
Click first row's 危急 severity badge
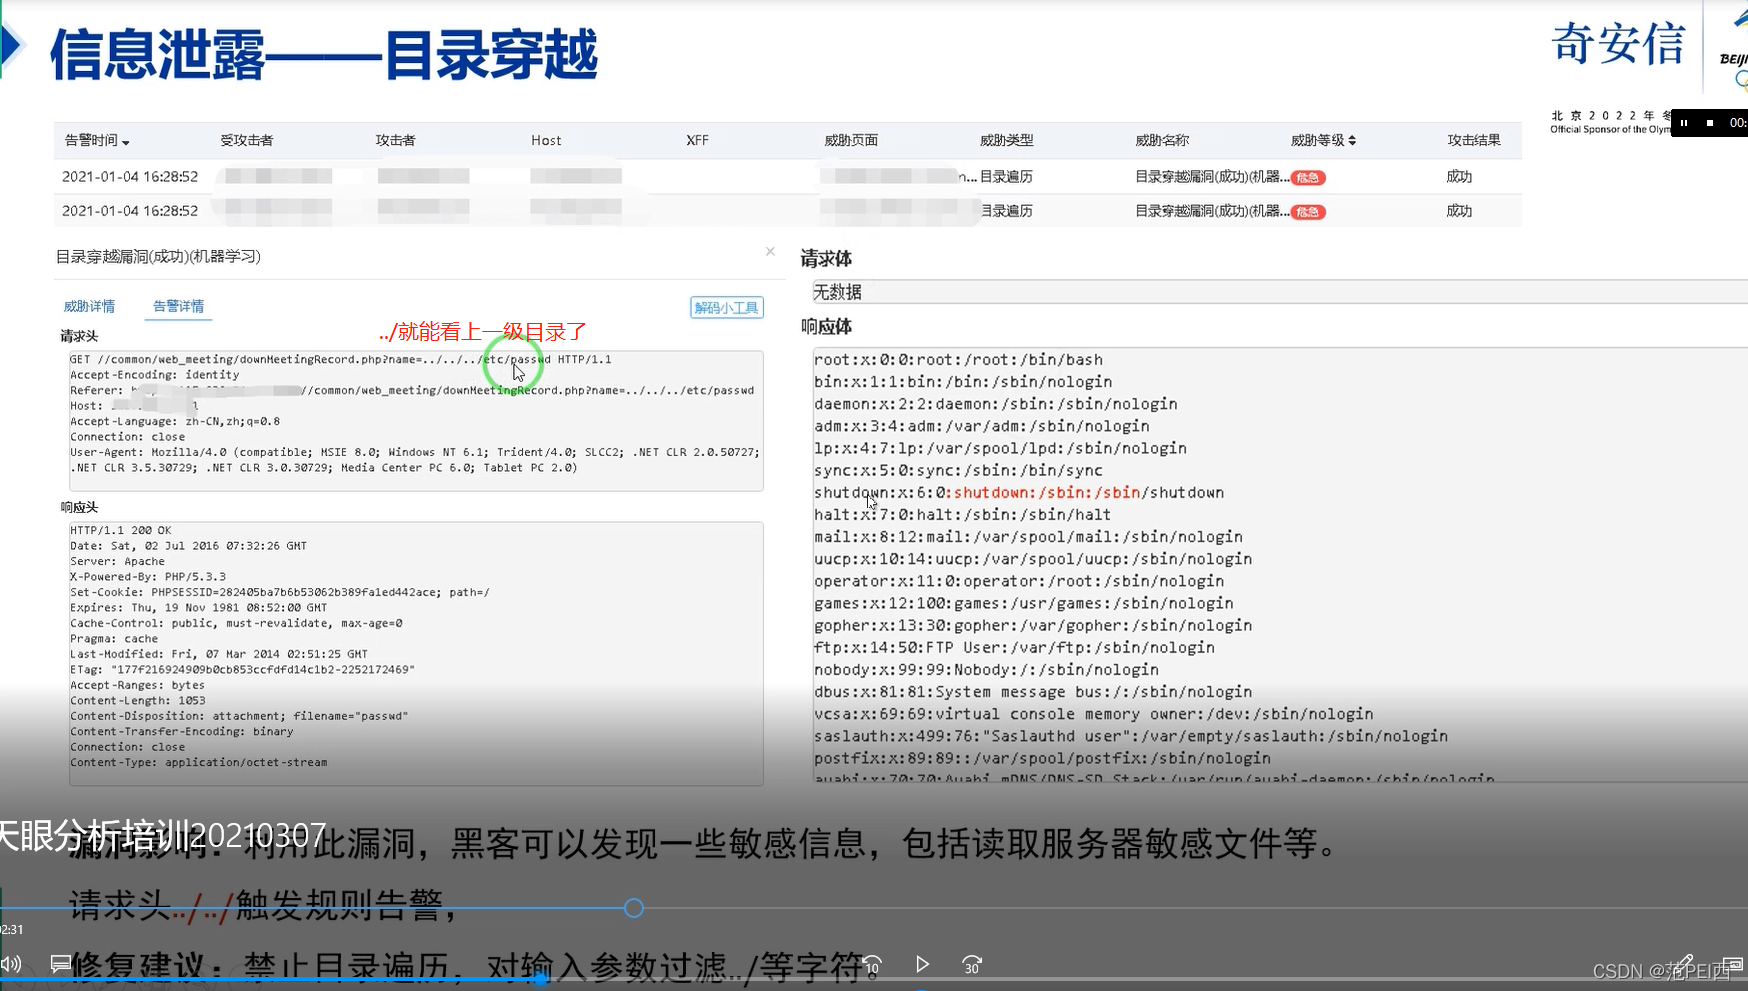click(1308, 178)
